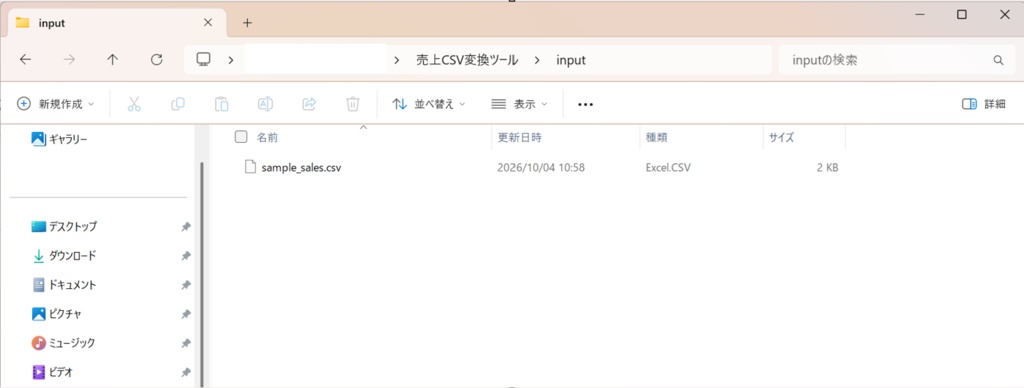This screenshot has width=1024, height=388.
Task: Open ビデオ in navigation pane
Action: 52,372
